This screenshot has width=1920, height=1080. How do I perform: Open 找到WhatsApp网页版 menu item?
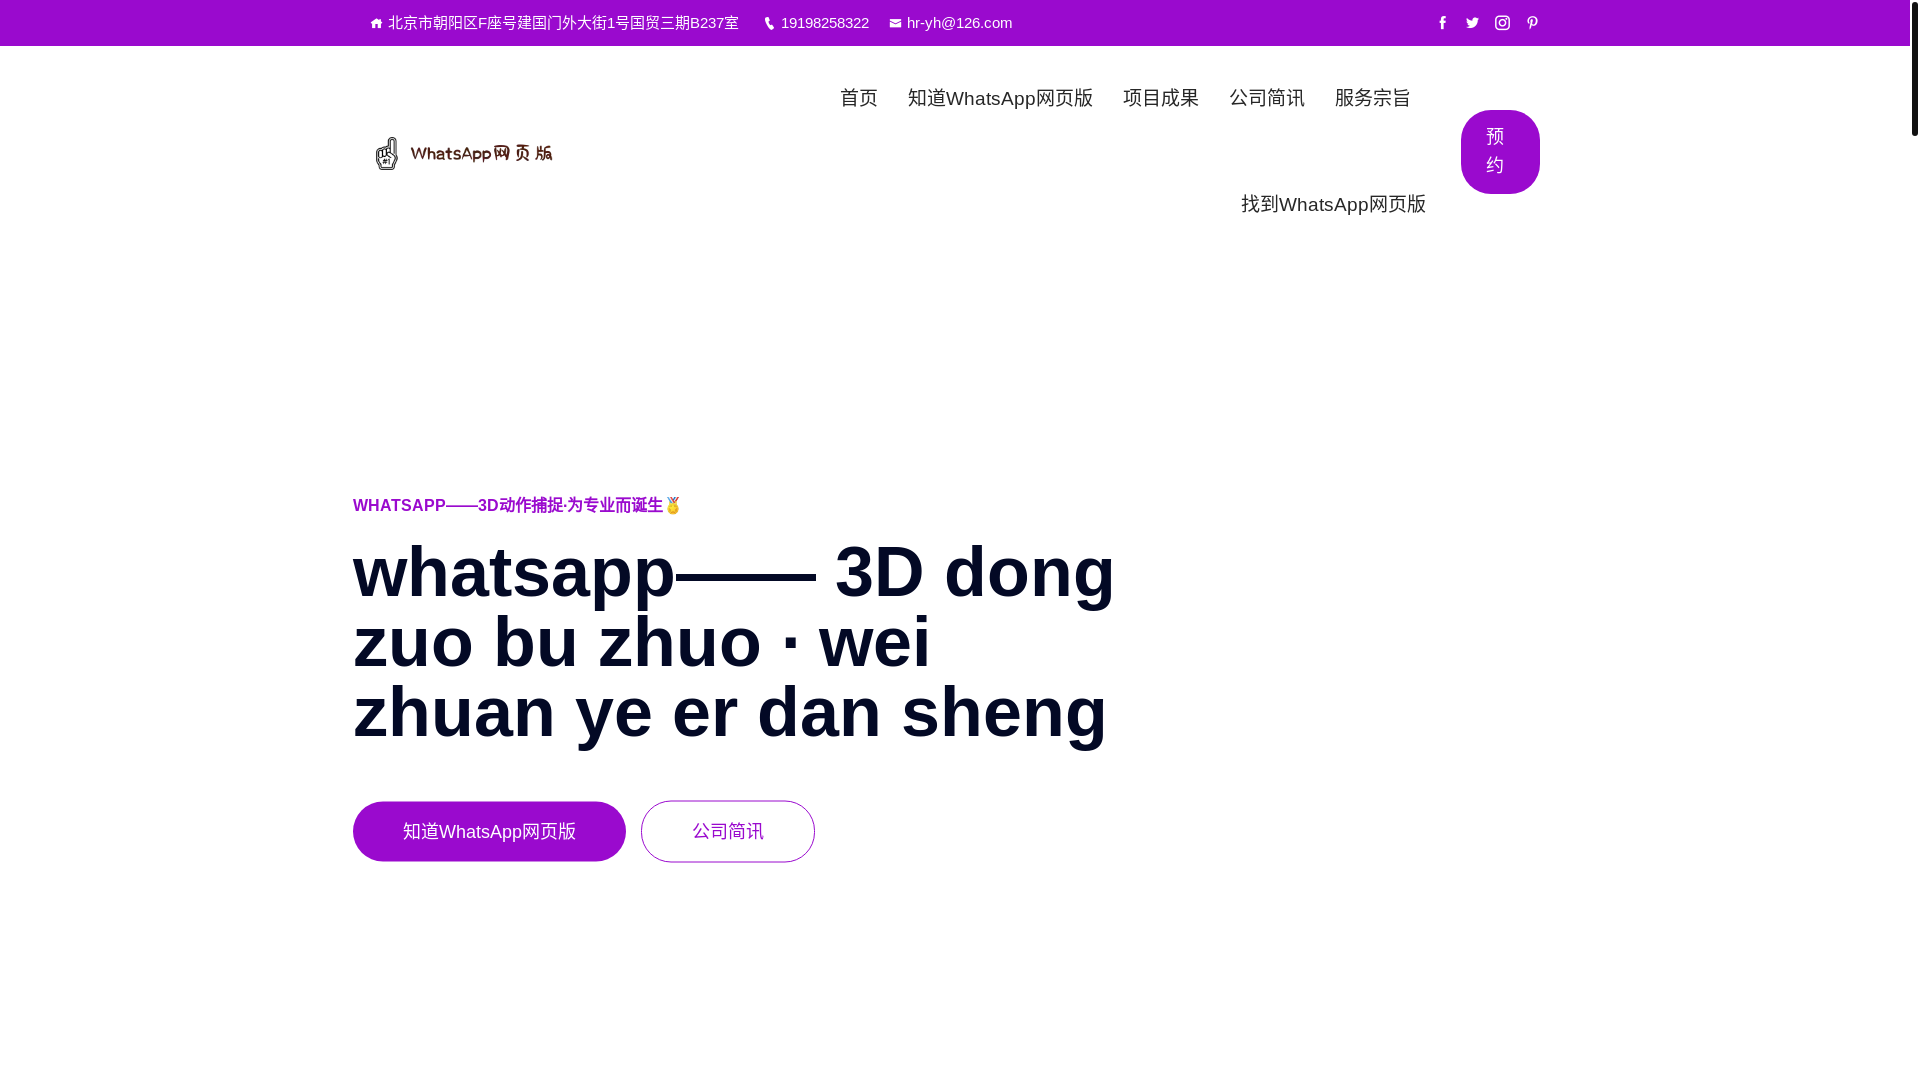[x=1333, y=204]
